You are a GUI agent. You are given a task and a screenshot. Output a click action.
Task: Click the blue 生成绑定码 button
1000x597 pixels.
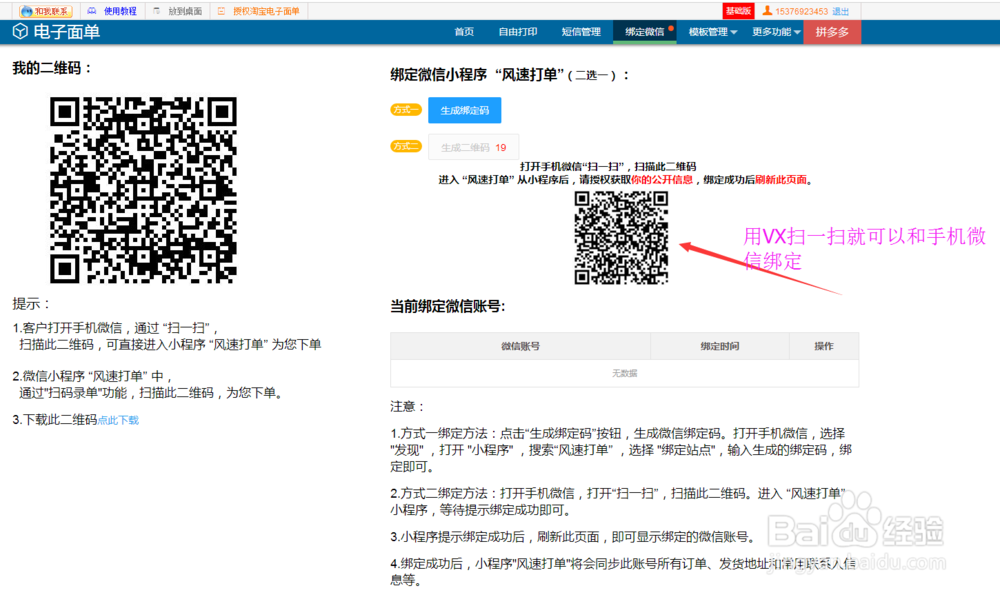pos(464,110)
